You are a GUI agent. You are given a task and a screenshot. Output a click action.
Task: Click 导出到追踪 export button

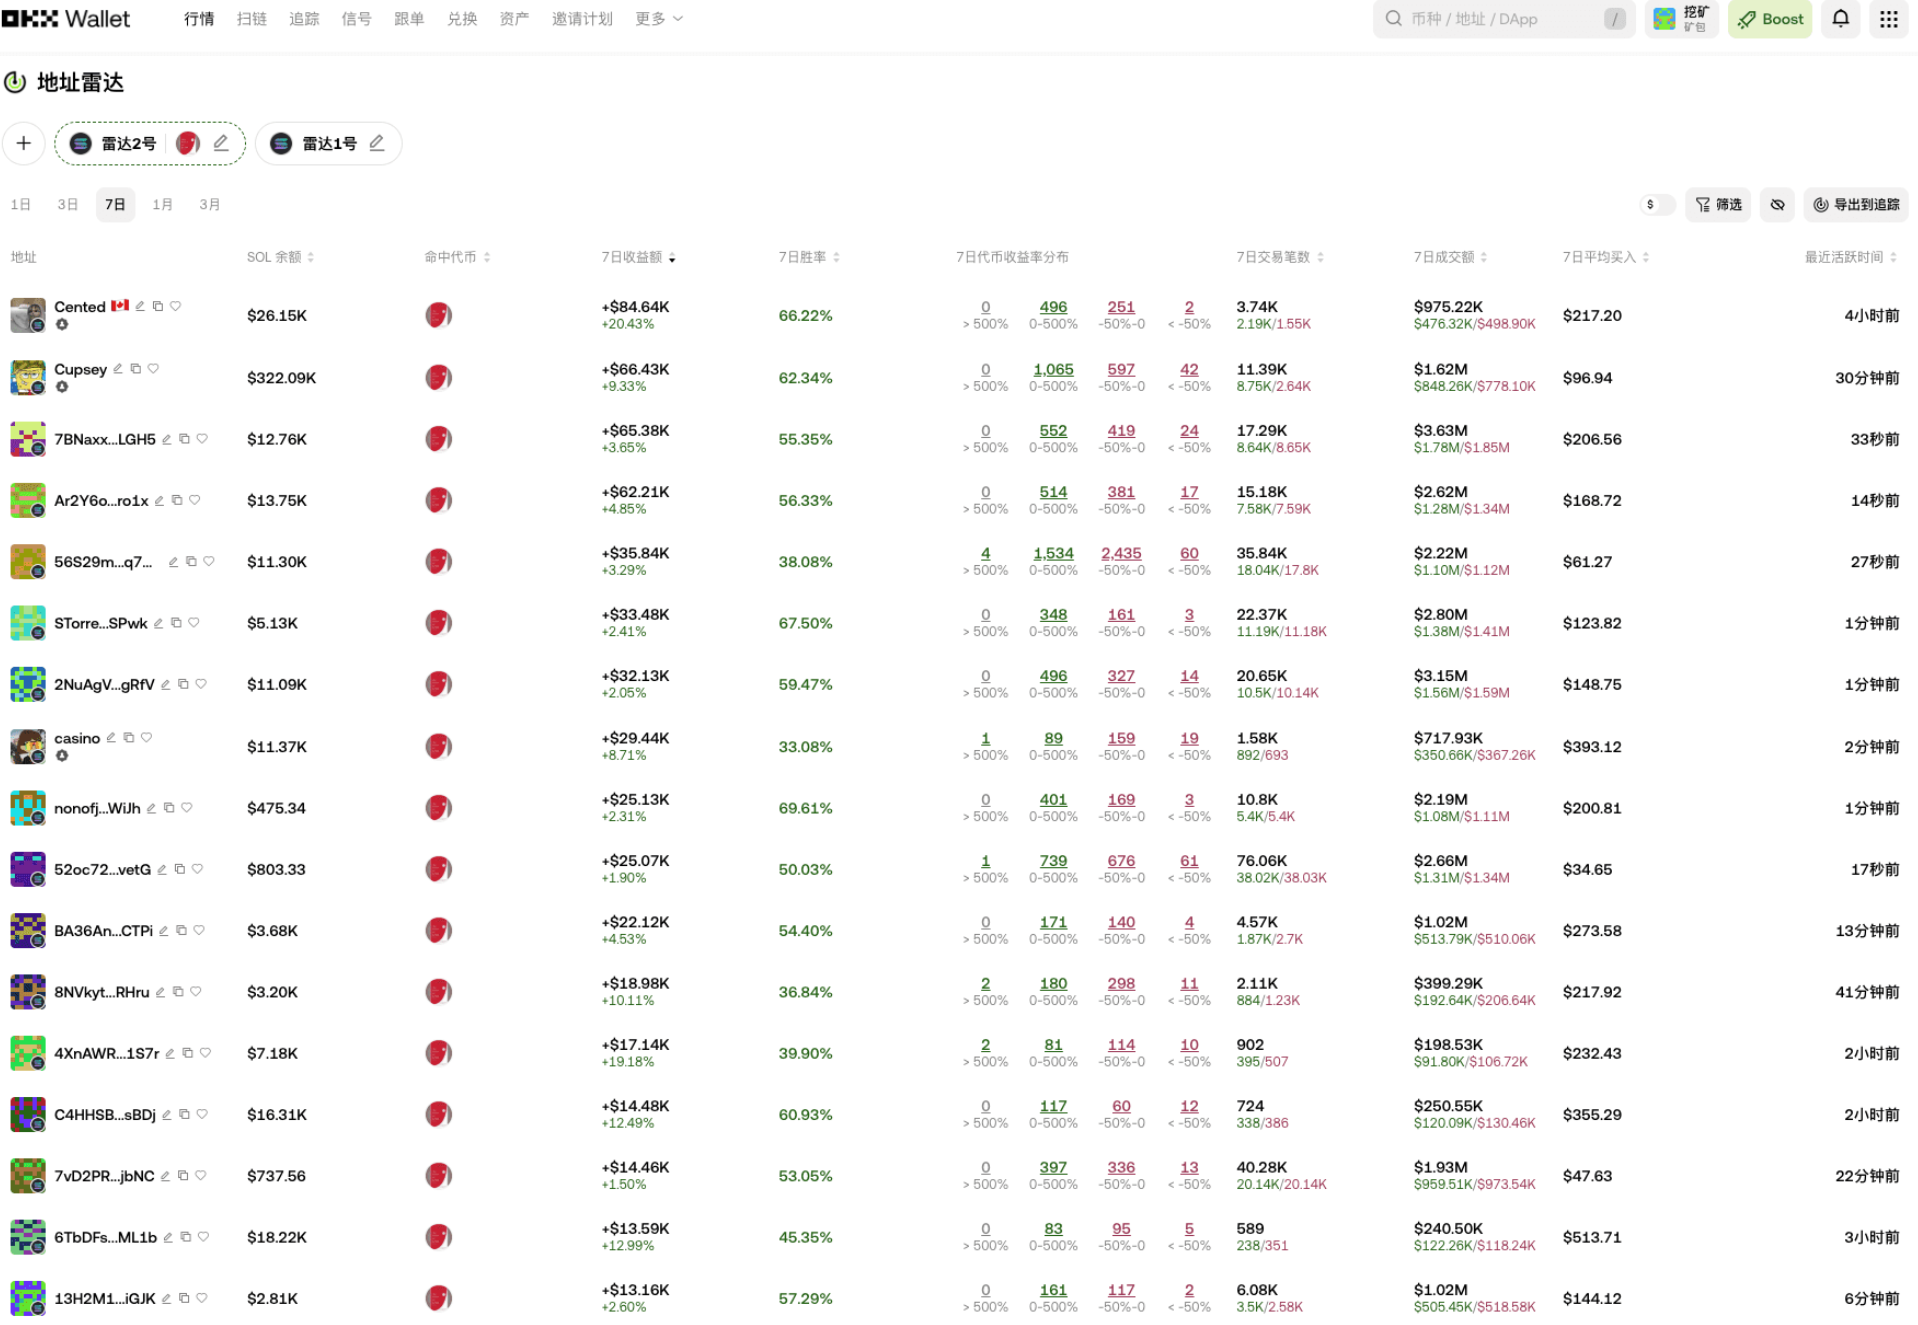click(1856, 204)
